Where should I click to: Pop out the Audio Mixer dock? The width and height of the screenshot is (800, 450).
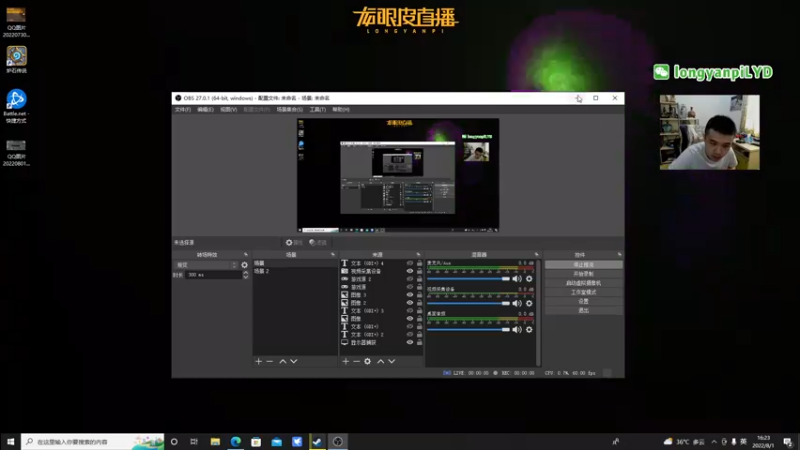[x=536, y=254]
